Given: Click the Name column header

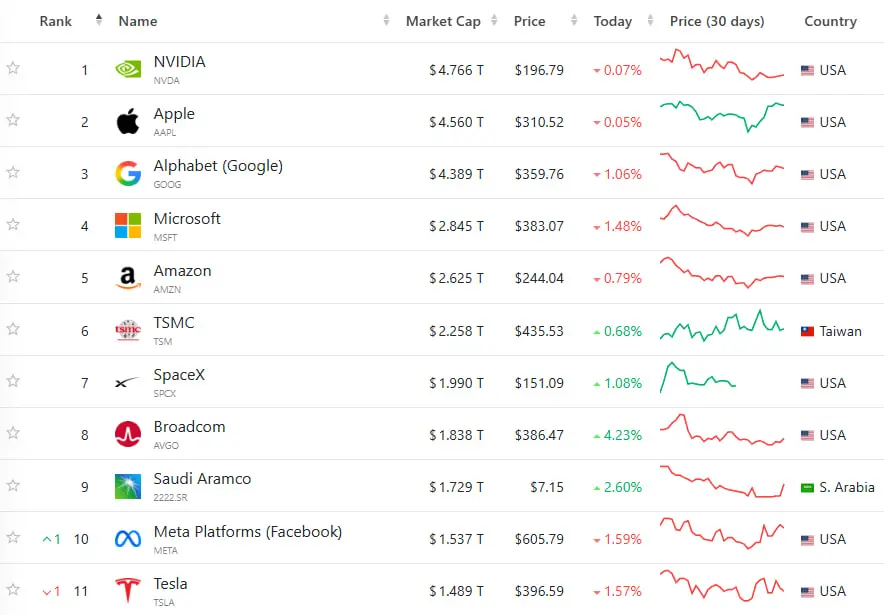Looking at the screenshot, I should [x=138, y=21].
